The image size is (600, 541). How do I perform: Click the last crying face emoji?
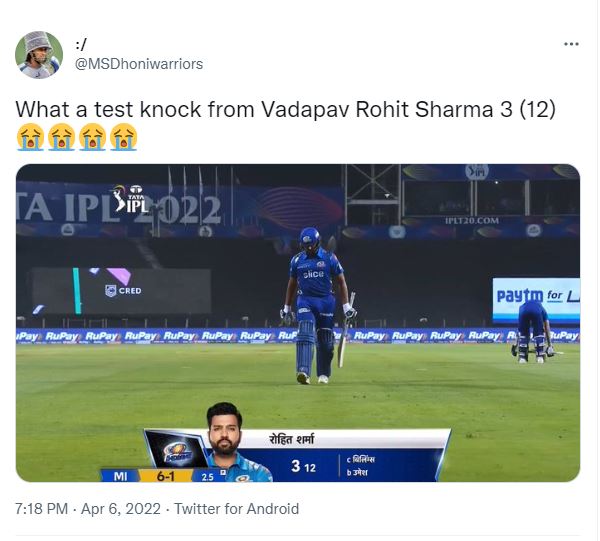[123, 137]
